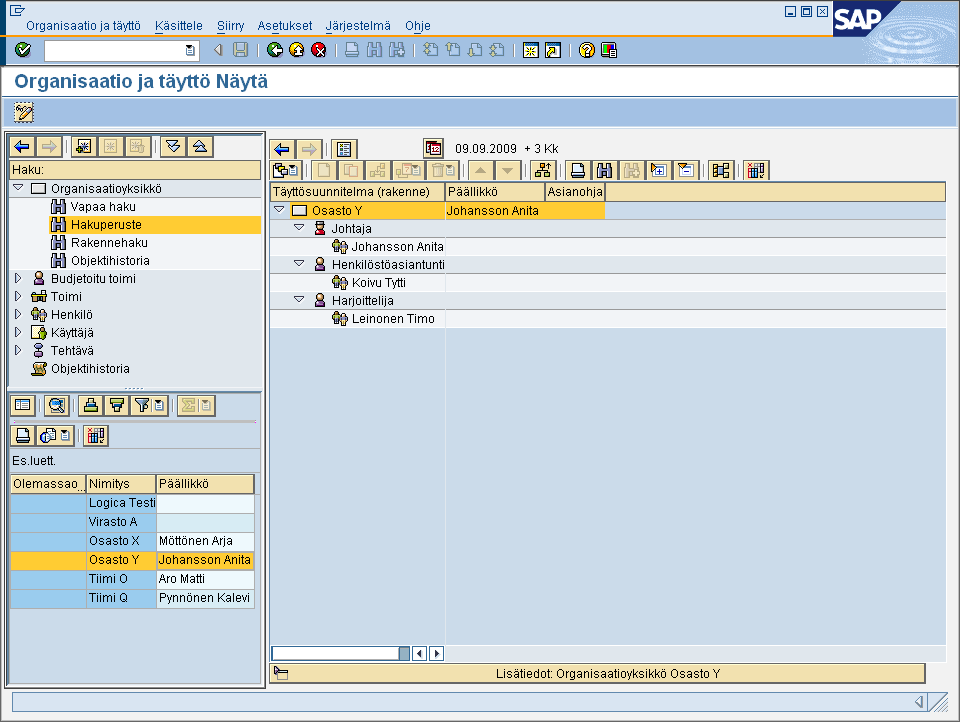The width and height of the screenshot is (960, 722).
Task: Select the Vapaa haku search option
Action: [103, 207]
